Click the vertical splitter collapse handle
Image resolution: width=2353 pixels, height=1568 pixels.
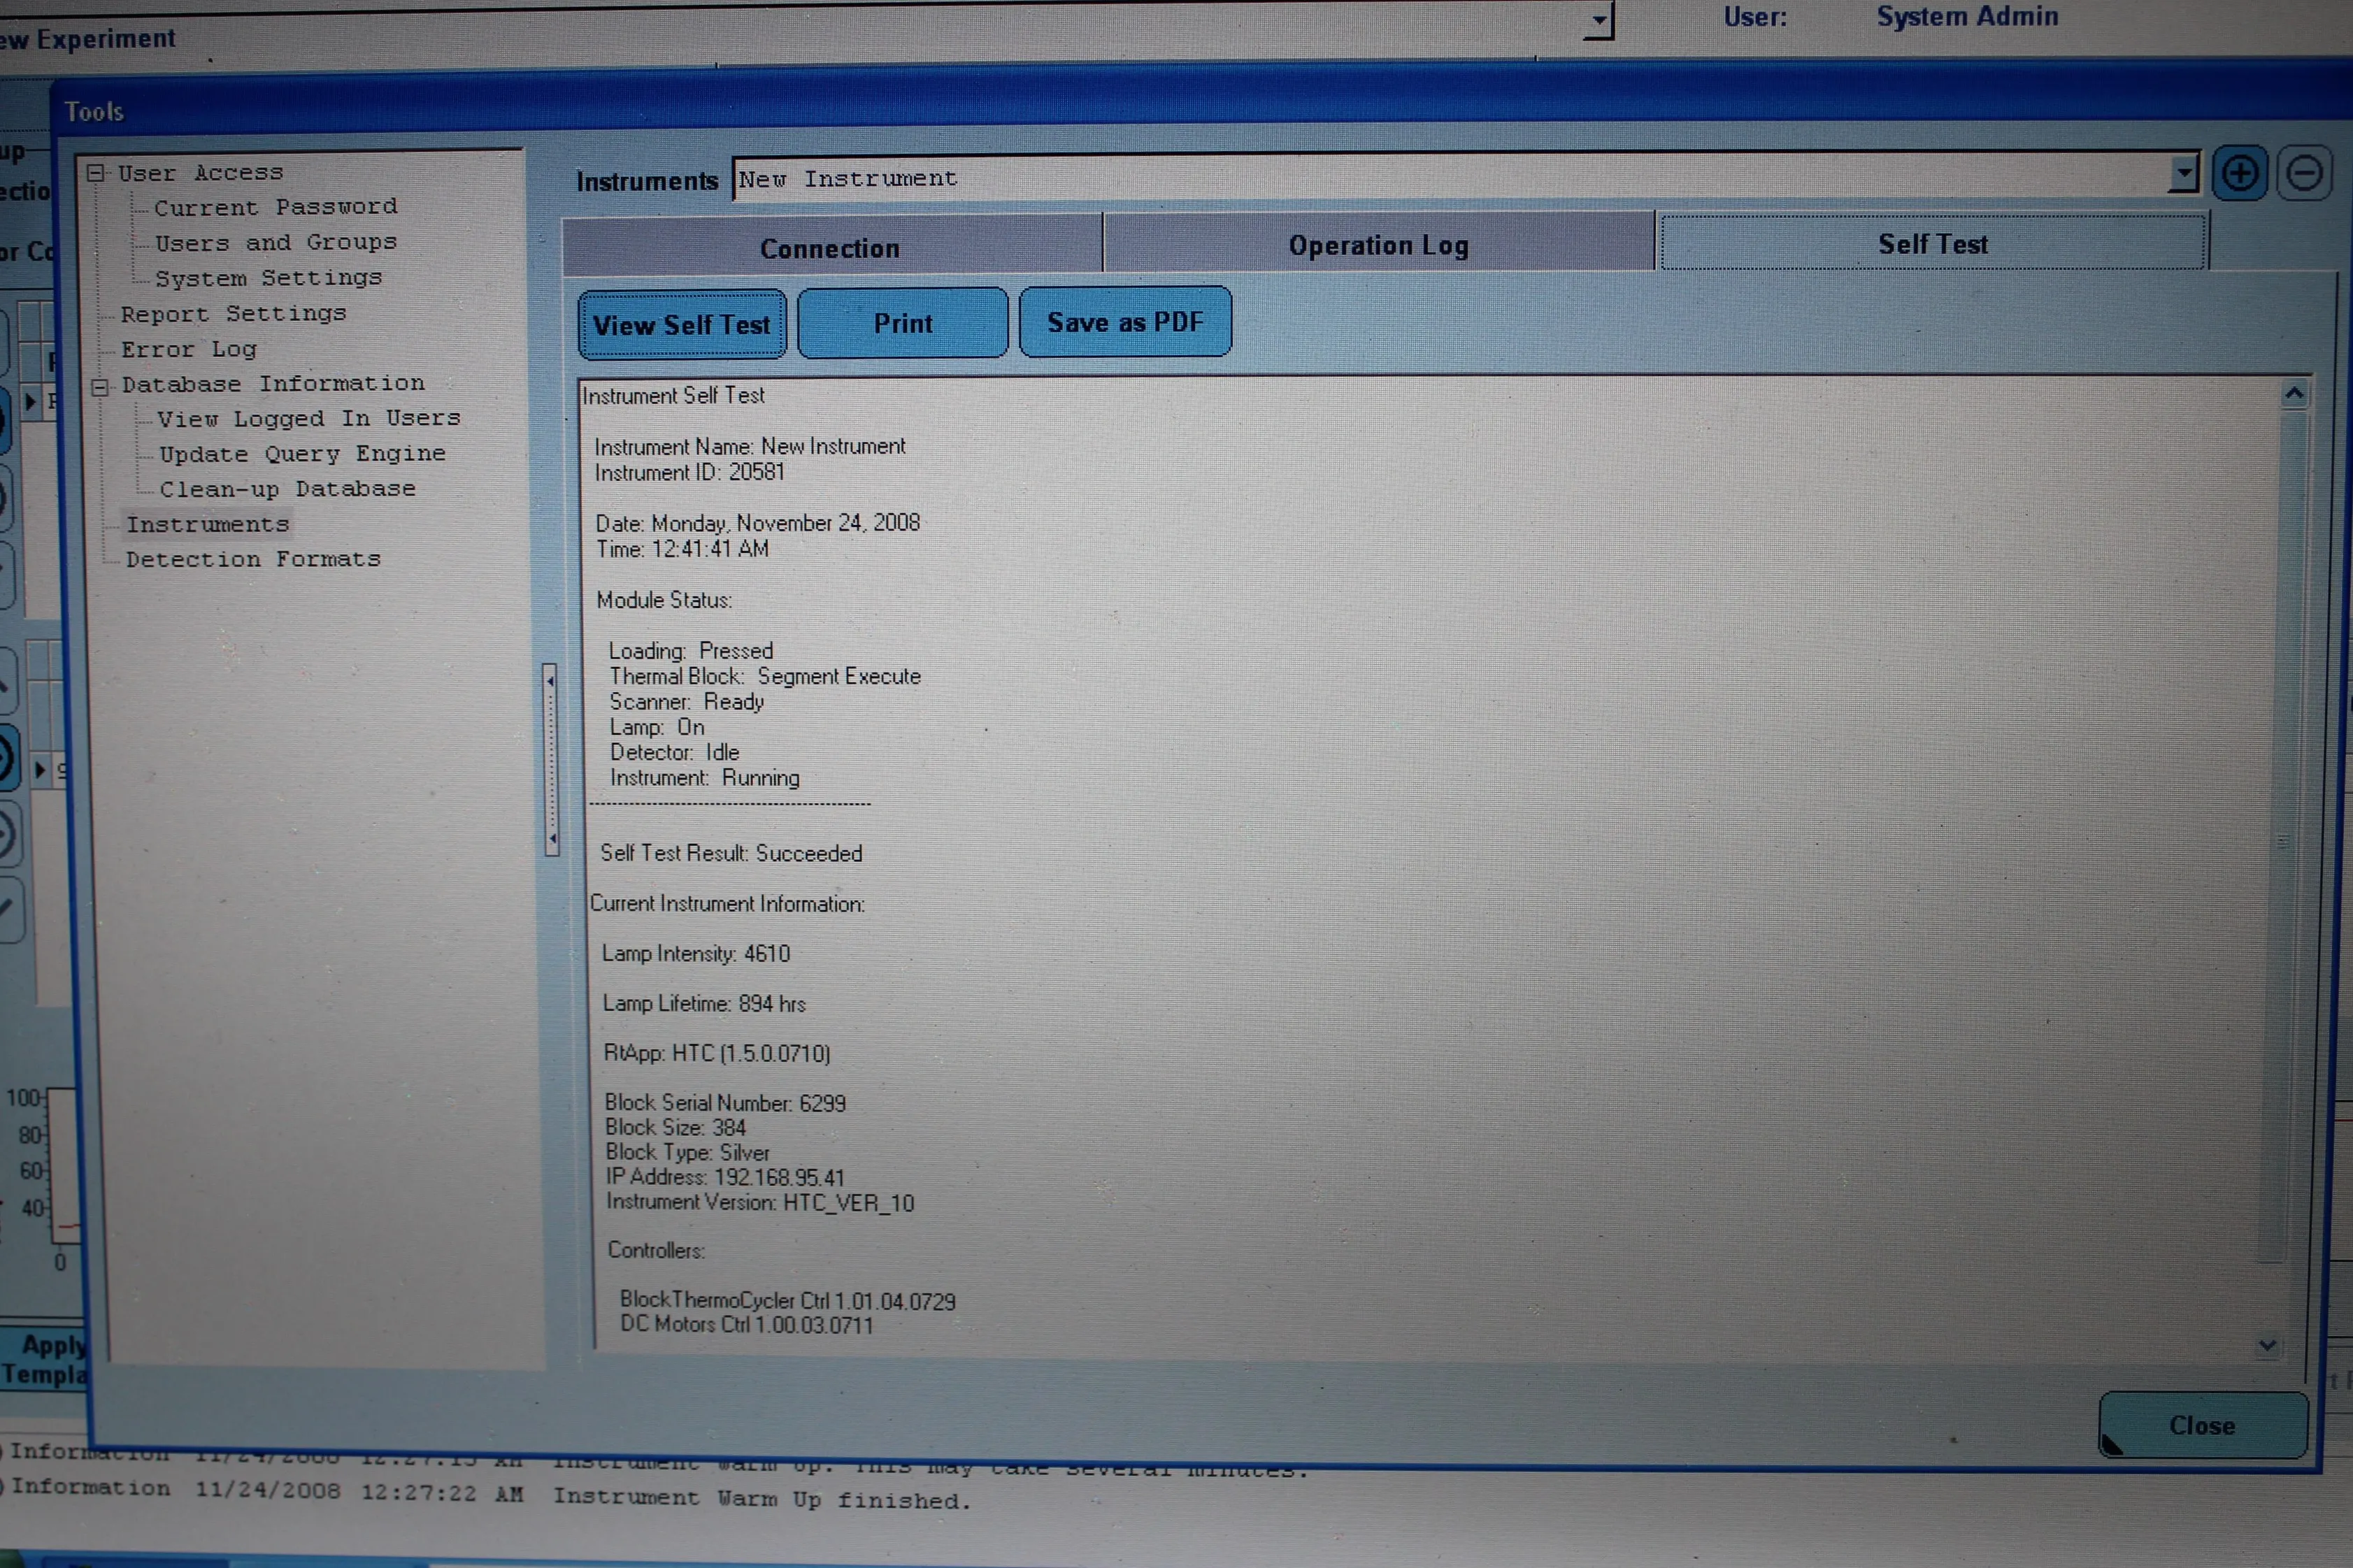coord(551,760)
